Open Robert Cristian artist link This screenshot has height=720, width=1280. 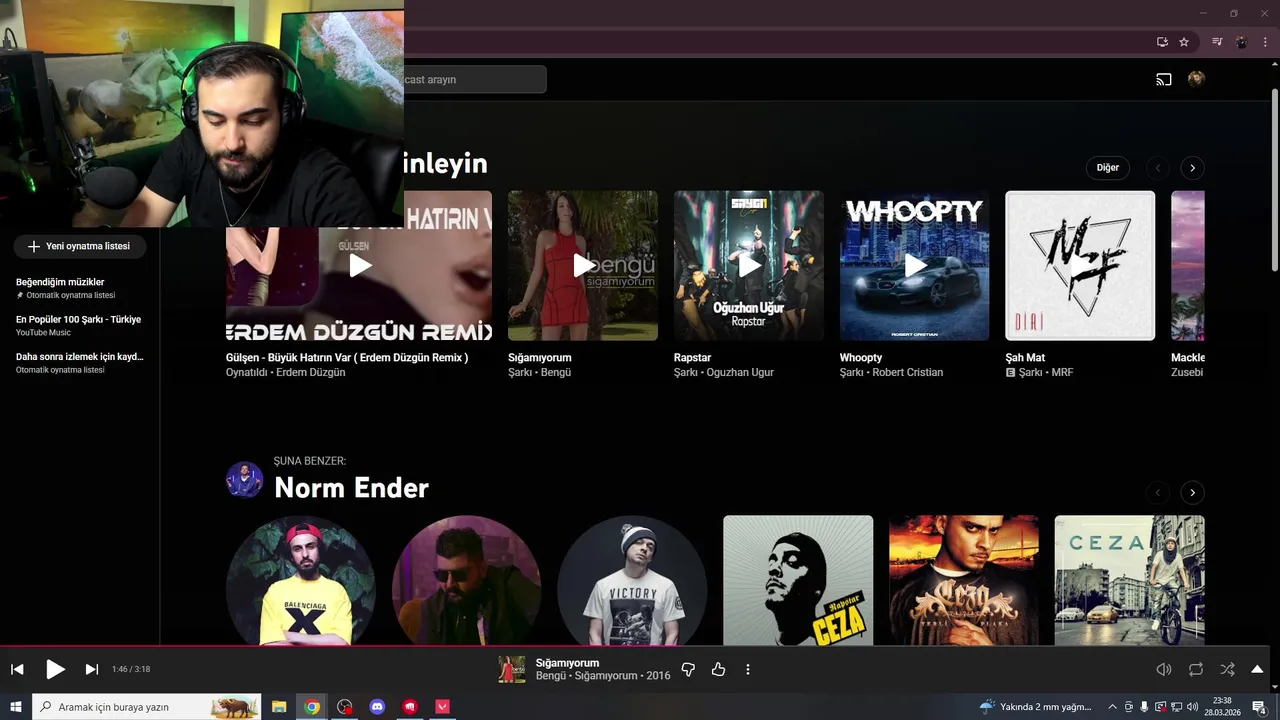pos(908,372)
